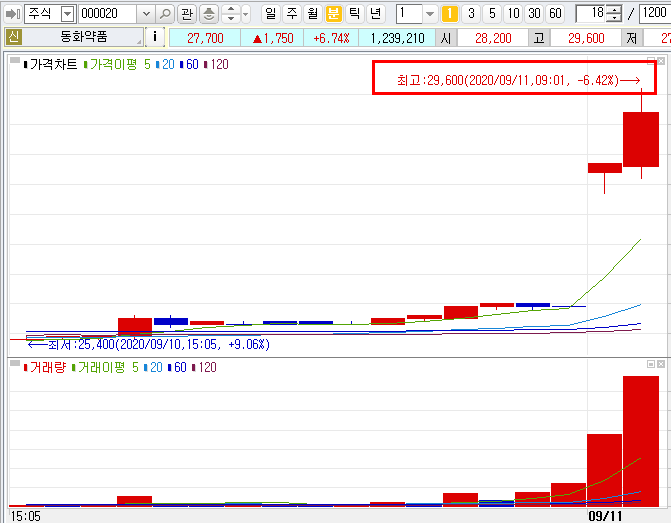Click purple price moving-average 120 legend

[x=217, y=65]
